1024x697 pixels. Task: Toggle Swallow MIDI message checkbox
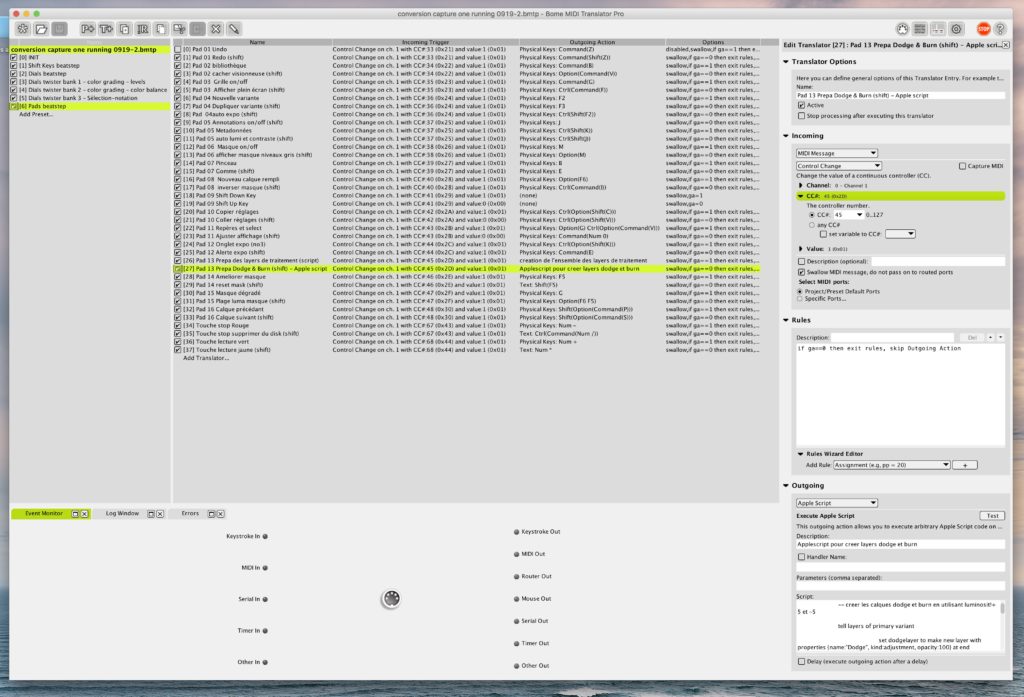pyautogui.click(x=801, y=272)
